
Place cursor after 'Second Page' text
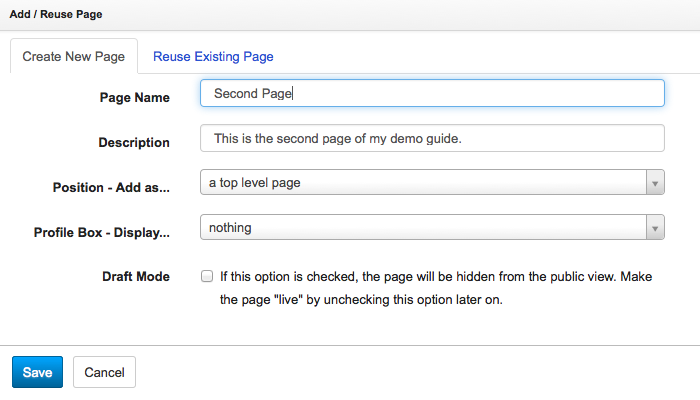click(293, 94)
